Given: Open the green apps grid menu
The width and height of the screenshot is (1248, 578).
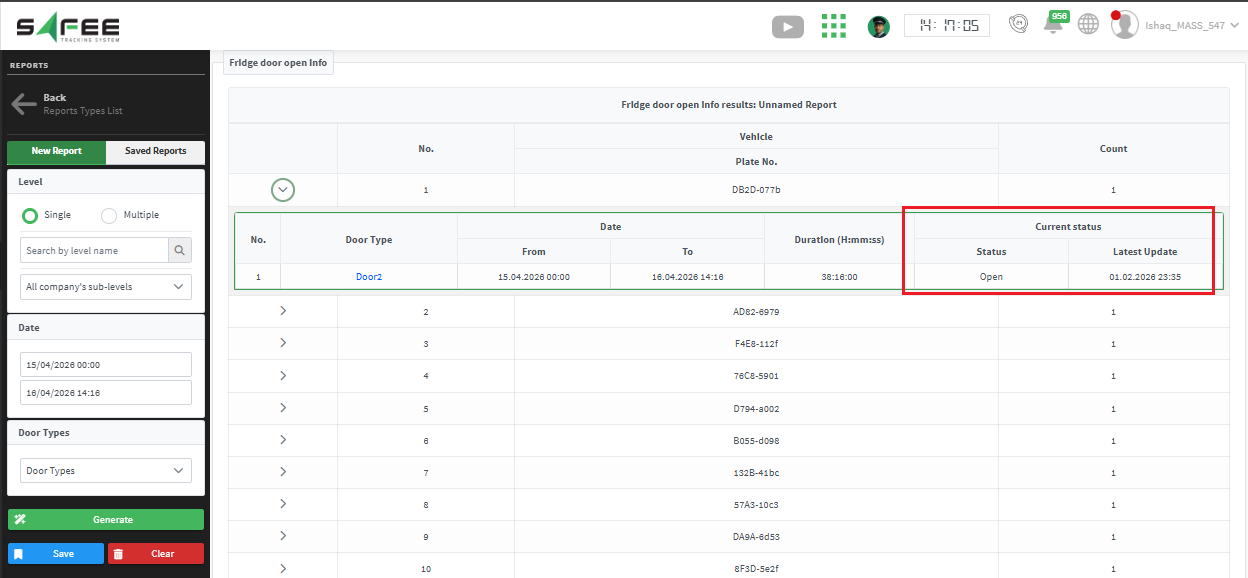Looking at the screenshot, I should [x=833, y=26].
